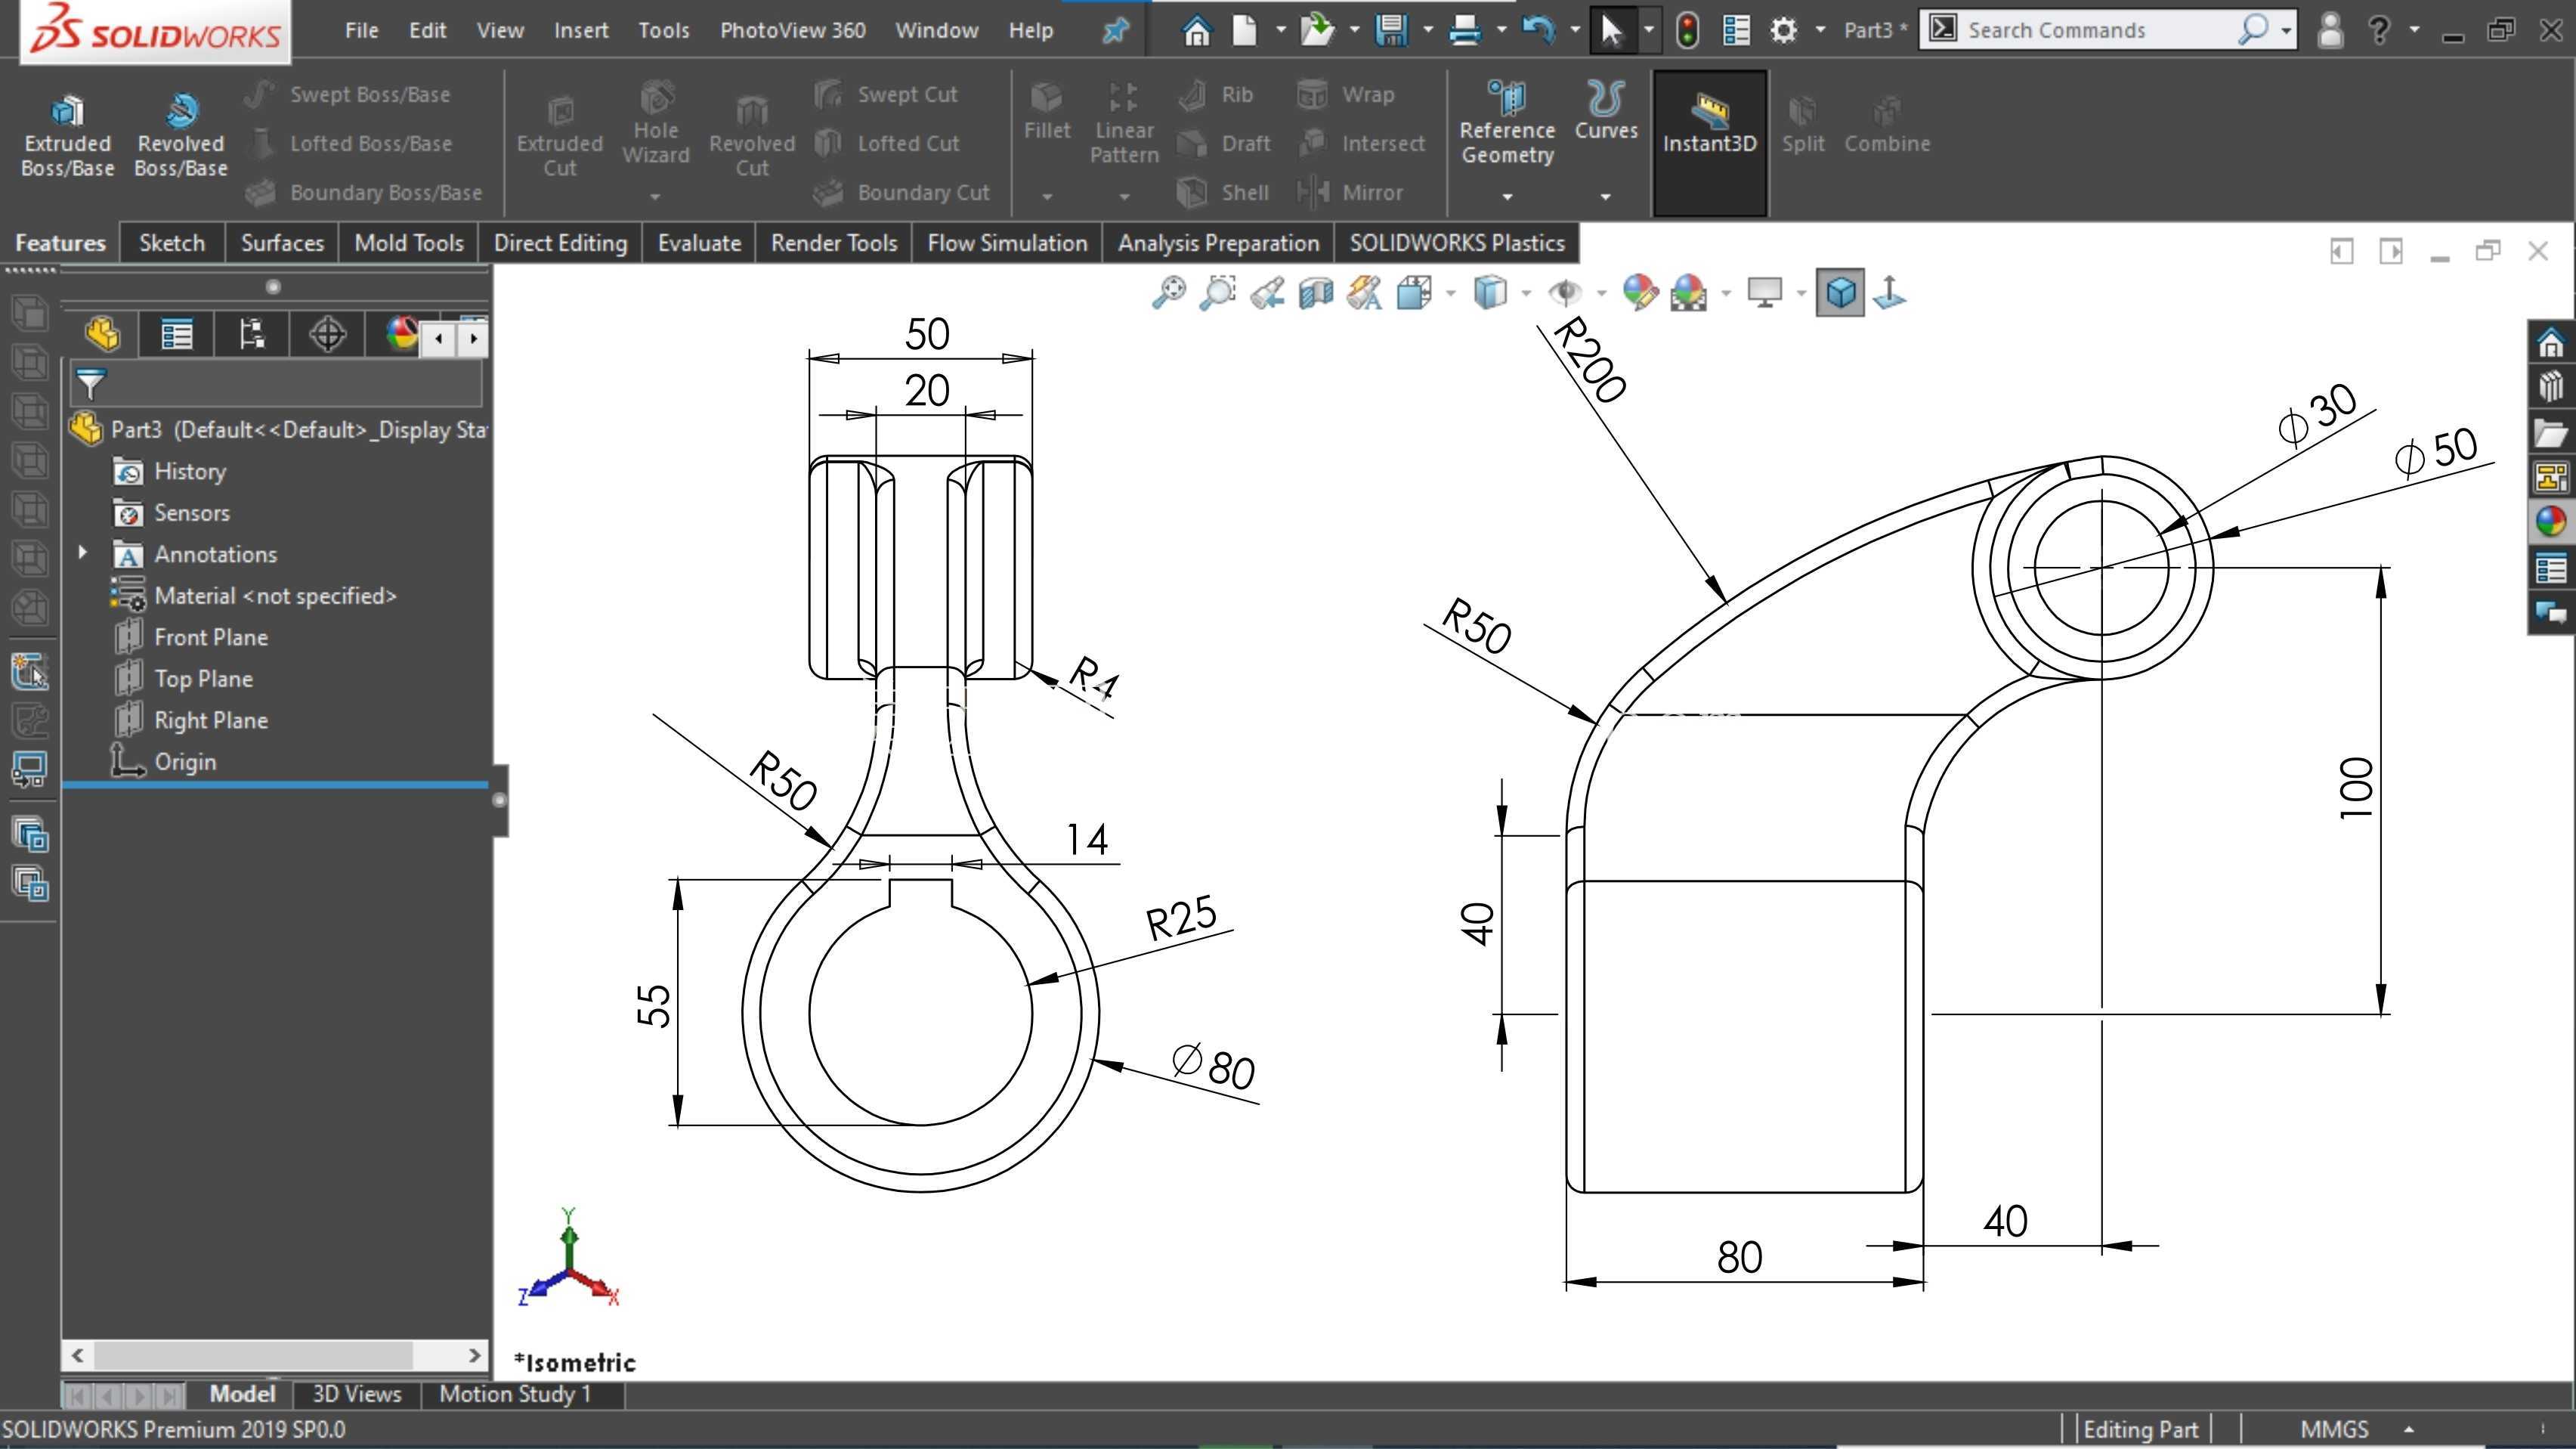Open the Undo dropdown arrow

[1574, 30]
